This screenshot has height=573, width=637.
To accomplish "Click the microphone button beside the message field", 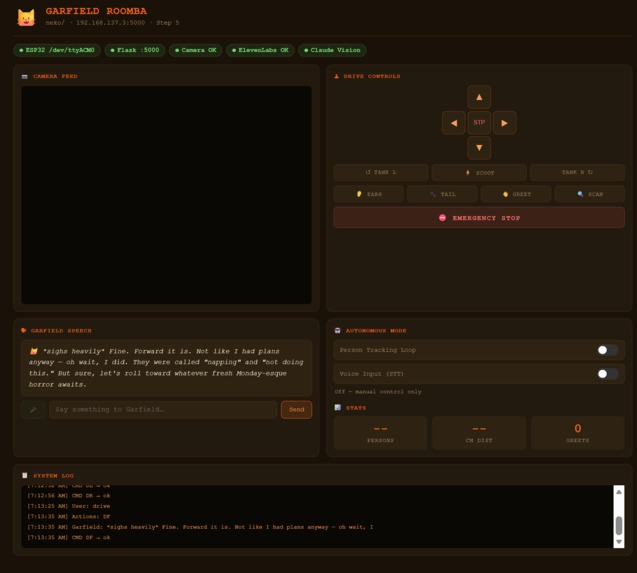I will point(33,410).
